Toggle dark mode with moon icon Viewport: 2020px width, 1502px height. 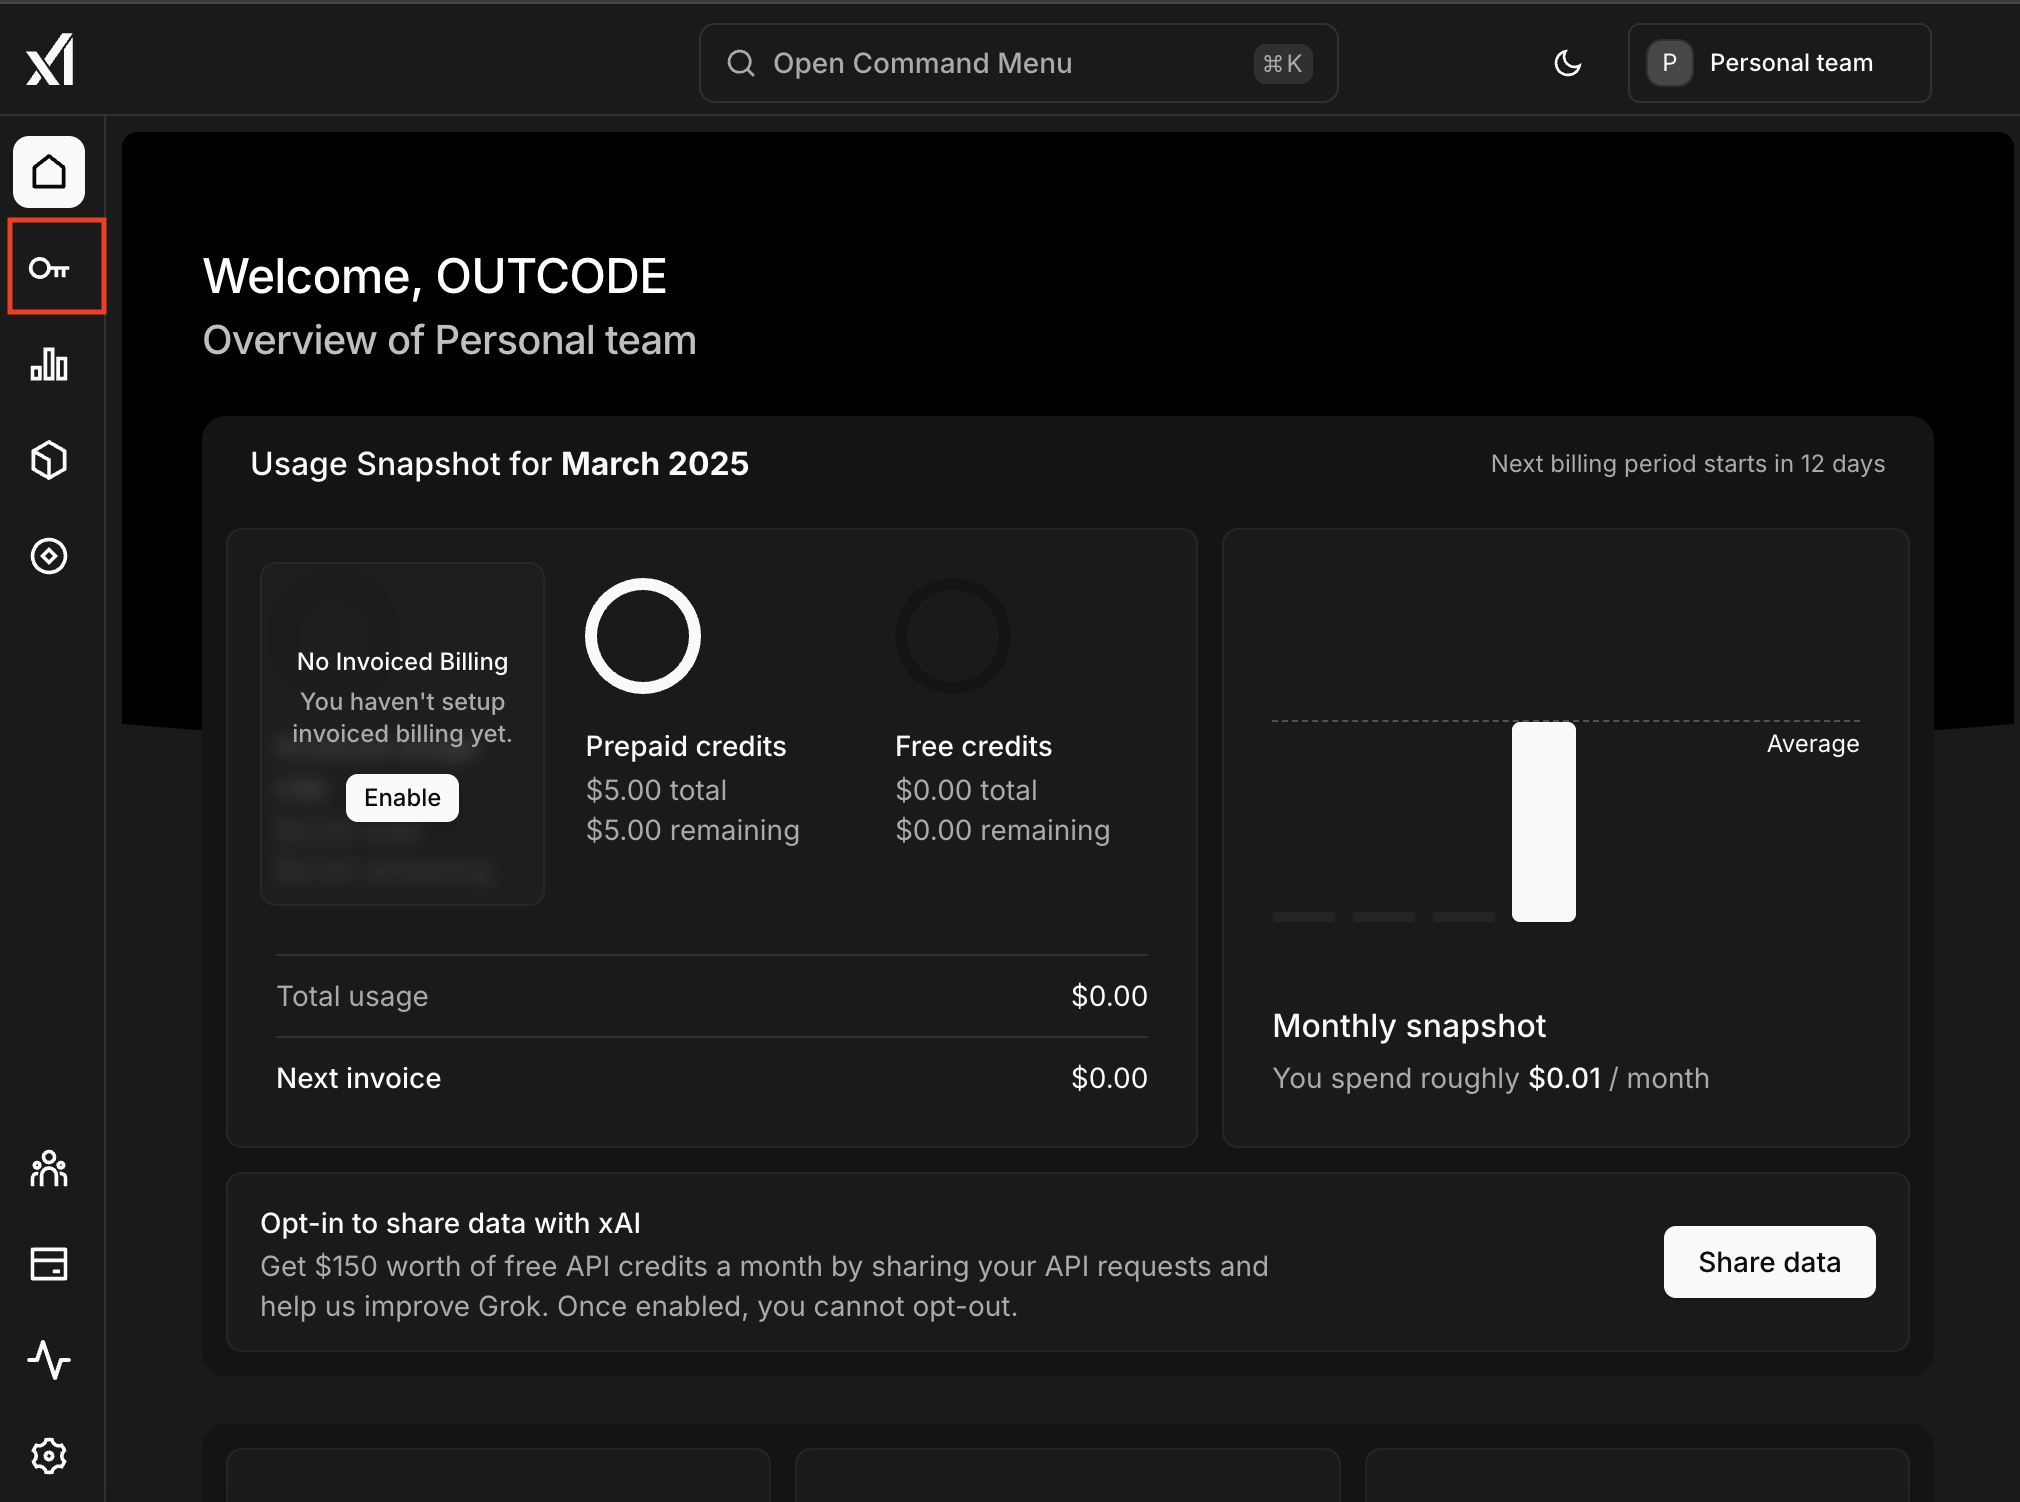pos(1567,63)
